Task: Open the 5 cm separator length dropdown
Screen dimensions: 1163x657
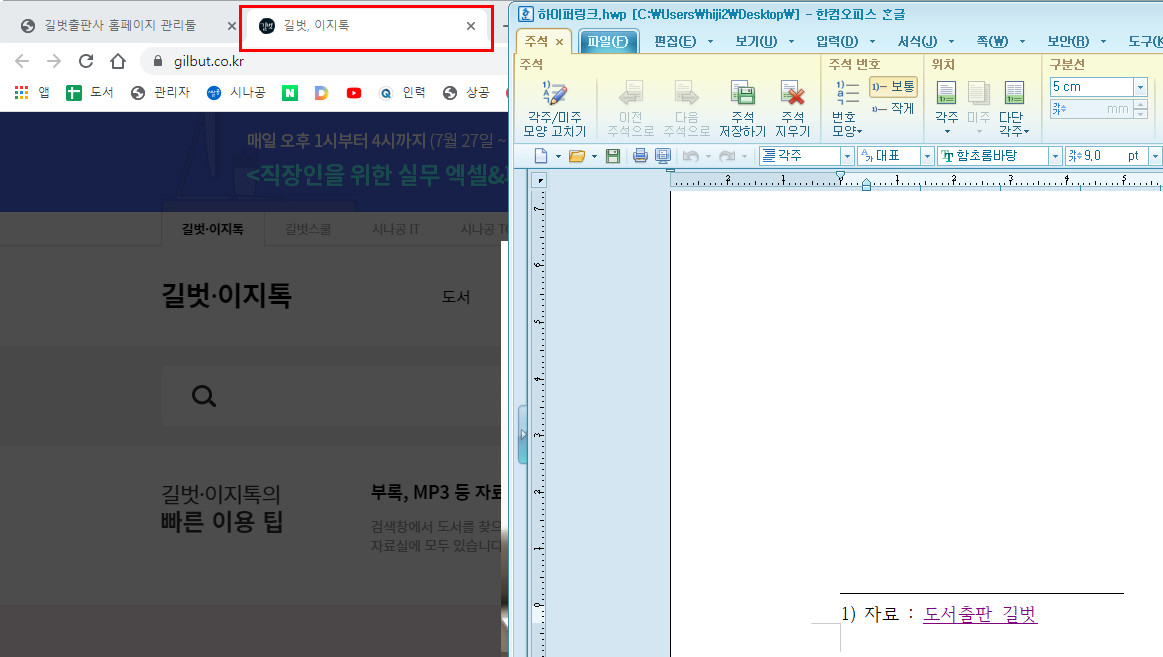Action: click(x=1141, y=87)
